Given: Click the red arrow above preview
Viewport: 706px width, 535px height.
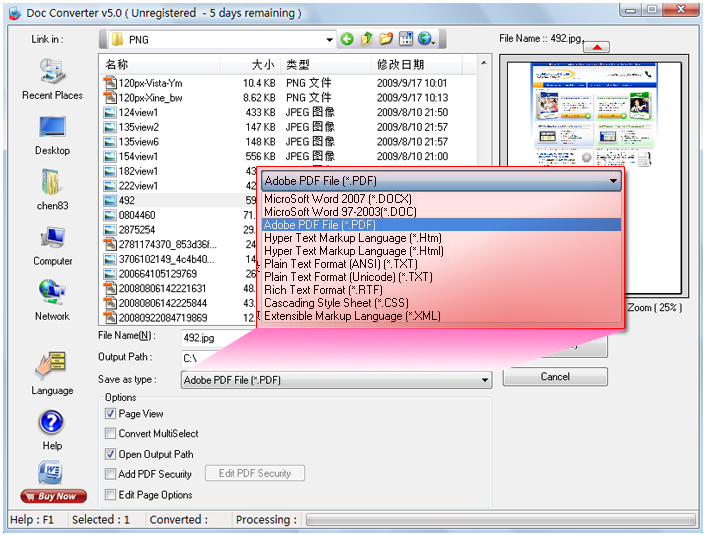Looking at the screenshot, I should pyautogui.click(x=595, y=47).
